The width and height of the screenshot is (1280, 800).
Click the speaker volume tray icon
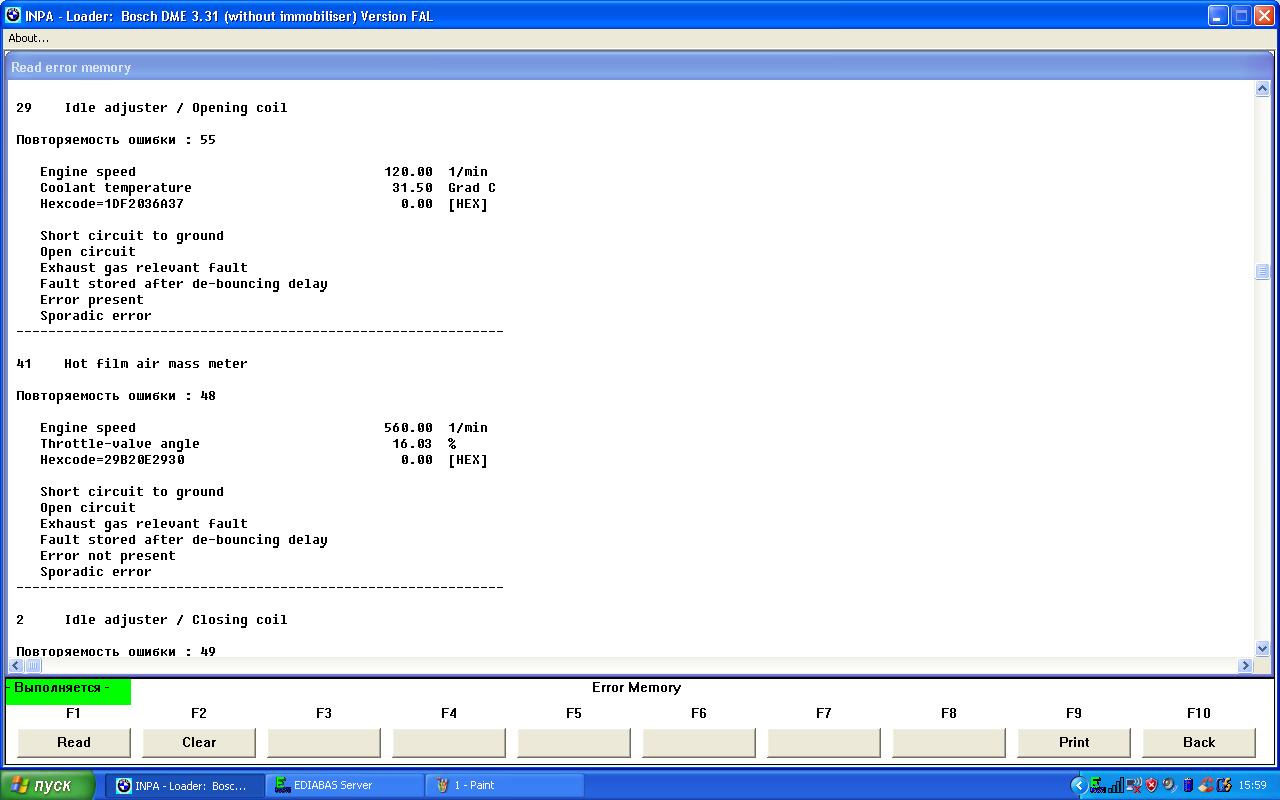click(1169, 785)
